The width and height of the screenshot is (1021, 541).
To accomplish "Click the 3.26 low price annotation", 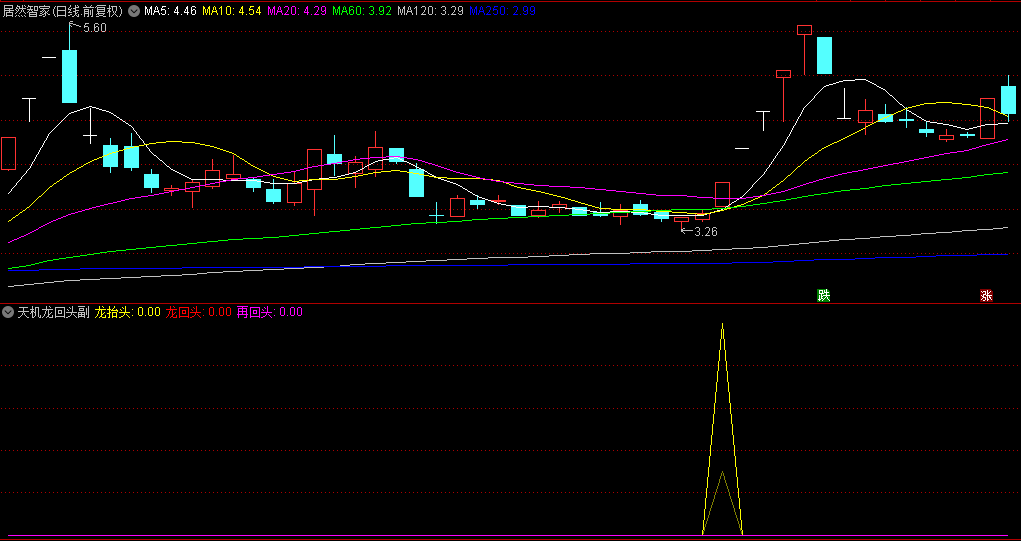I will click(706, 231).
